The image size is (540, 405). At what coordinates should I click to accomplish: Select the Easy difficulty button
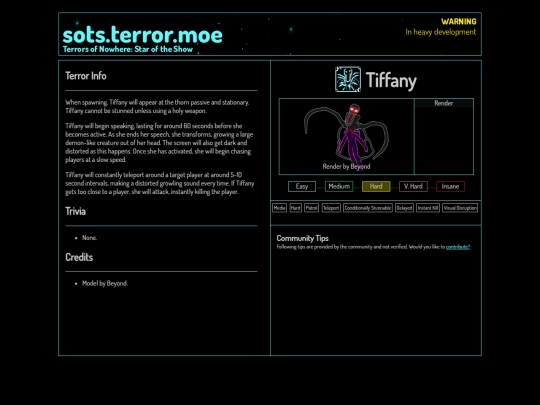pos(302,186)
